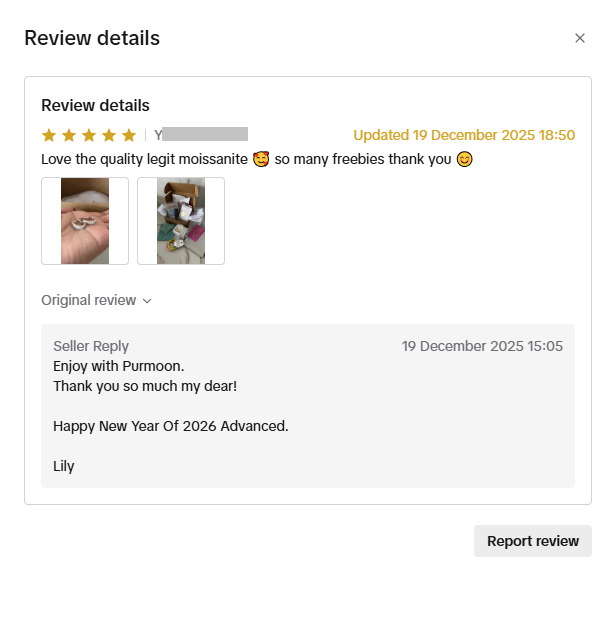Open the unboxed package freebies photo
The width and height of the screenshot is (616, 617).
[x=181, y=221]
